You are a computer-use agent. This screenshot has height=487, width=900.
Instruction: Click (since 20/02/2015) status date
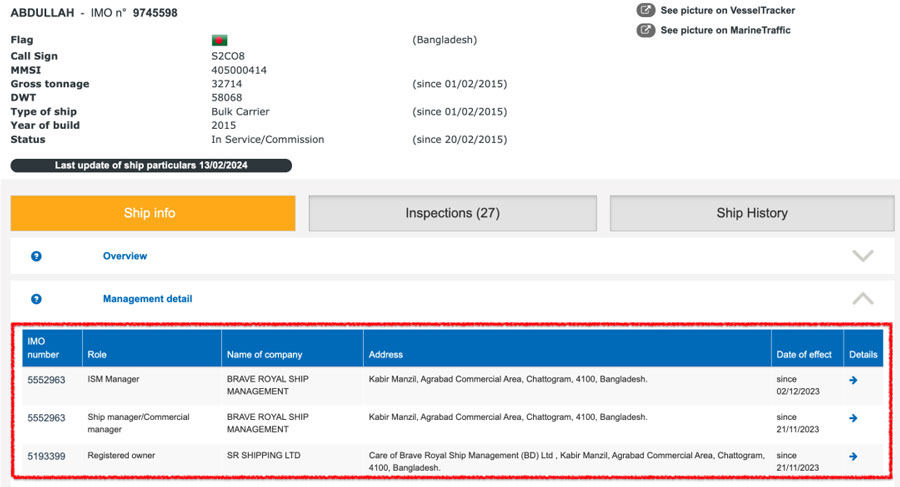460,140
